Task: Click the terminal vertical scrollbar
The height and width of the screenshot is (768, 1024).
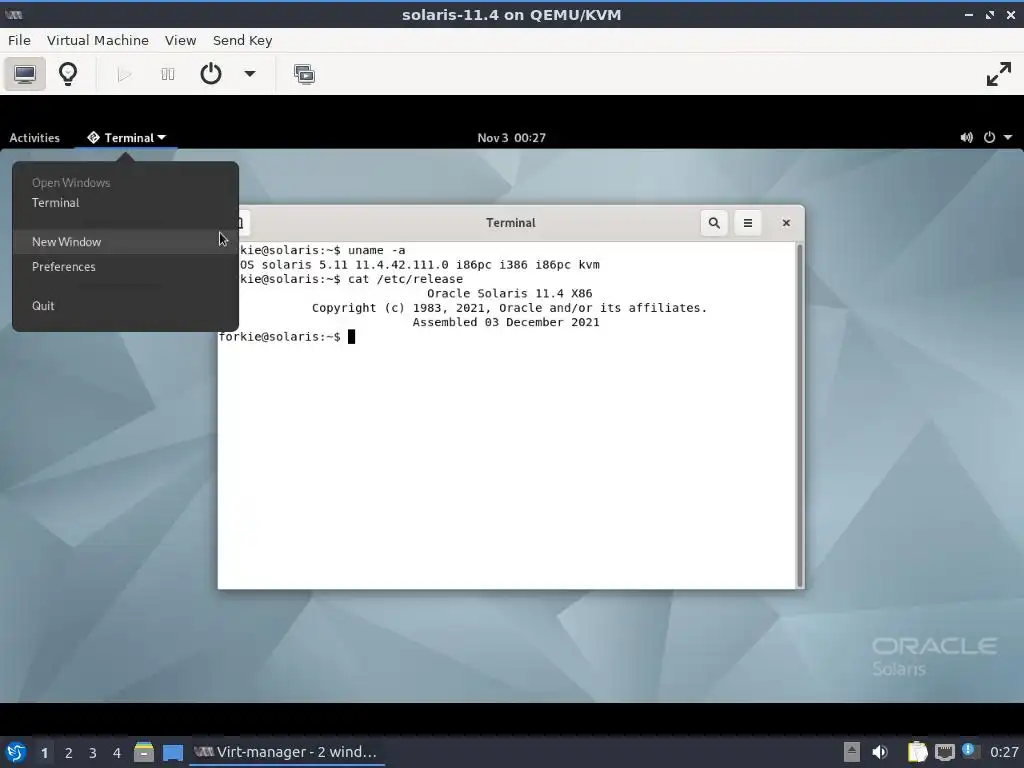Action: tap(799, 415)
